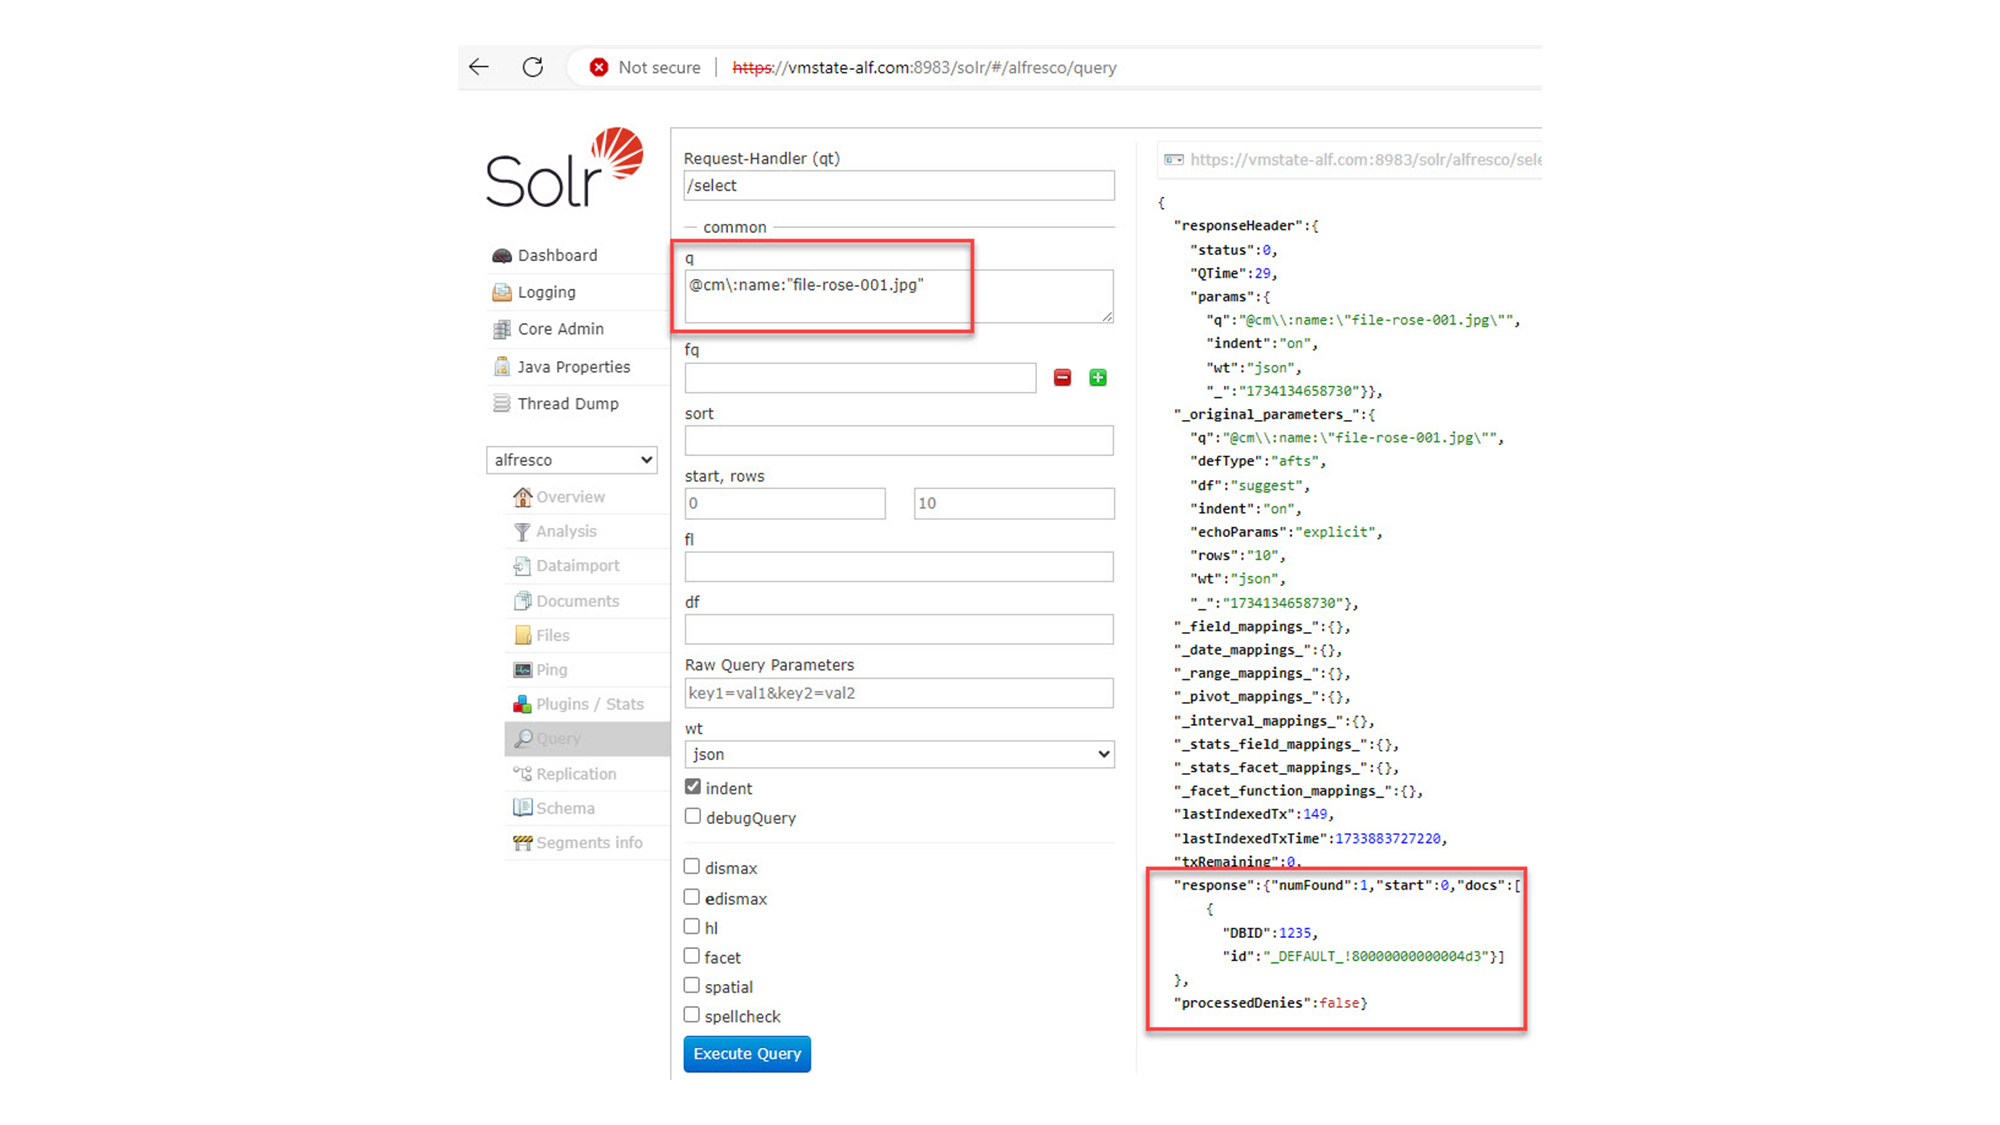This screenshot has width=2000, height=1125.
Task: Remove fq row with red minus icon
Action: (x=1062, y=378)
